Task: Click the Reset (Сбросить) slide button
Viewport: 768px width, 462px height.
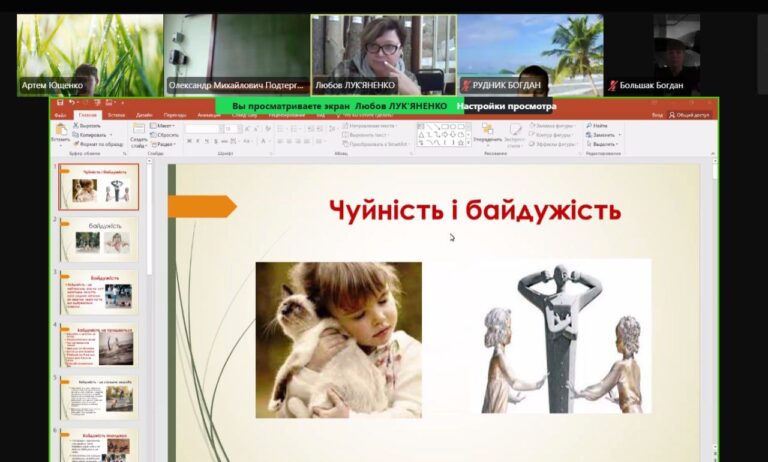Action: point(168,134)
